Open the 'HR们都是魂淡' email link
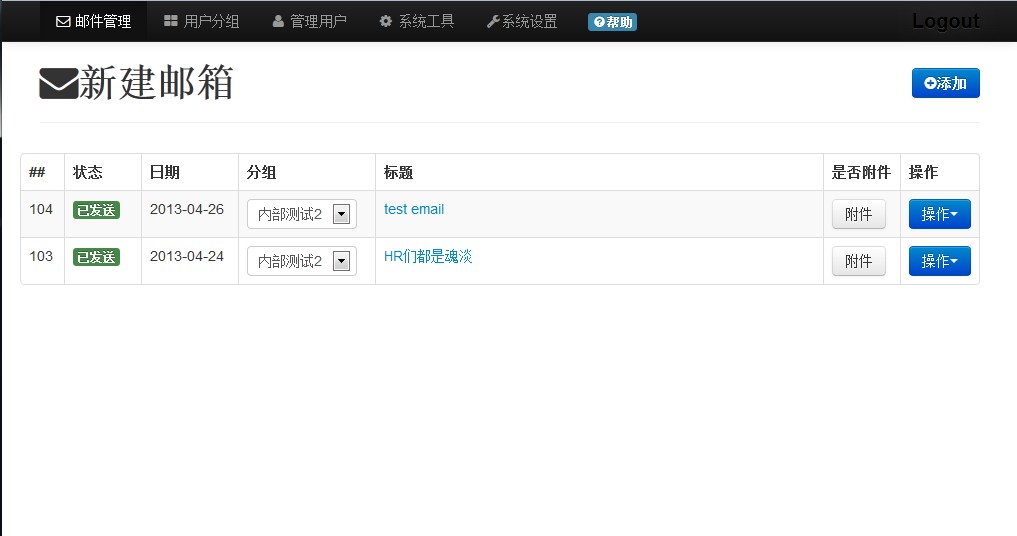The height and width of the screenshot is (536, 1017). coord(428,256)
